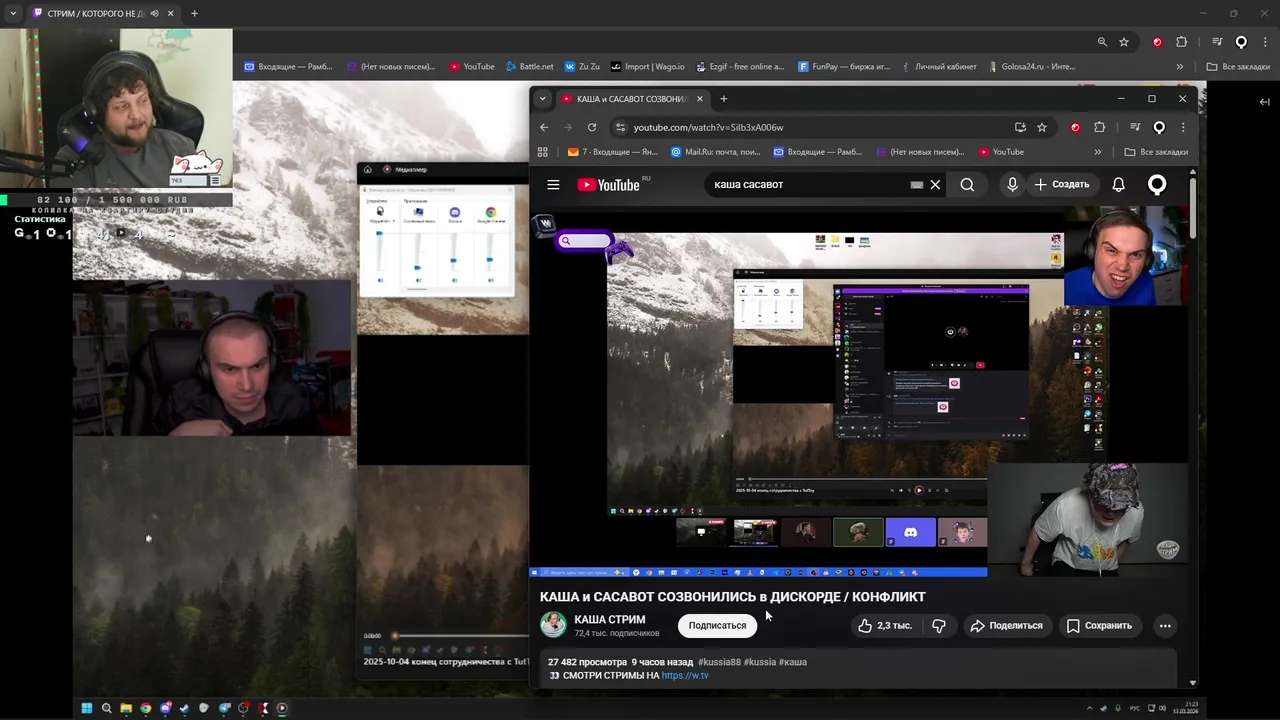
Task: Click the Подписаться subscribe button
Action: [717, 625]
